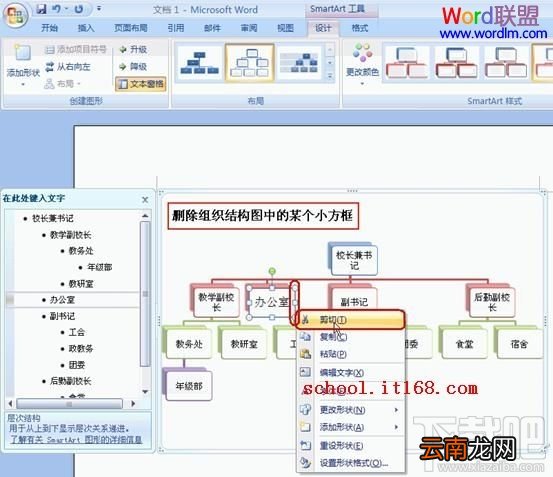Viewport: 553px width, 477px height.
Task: Select 团委 in text pane
Action: [77, 365]
